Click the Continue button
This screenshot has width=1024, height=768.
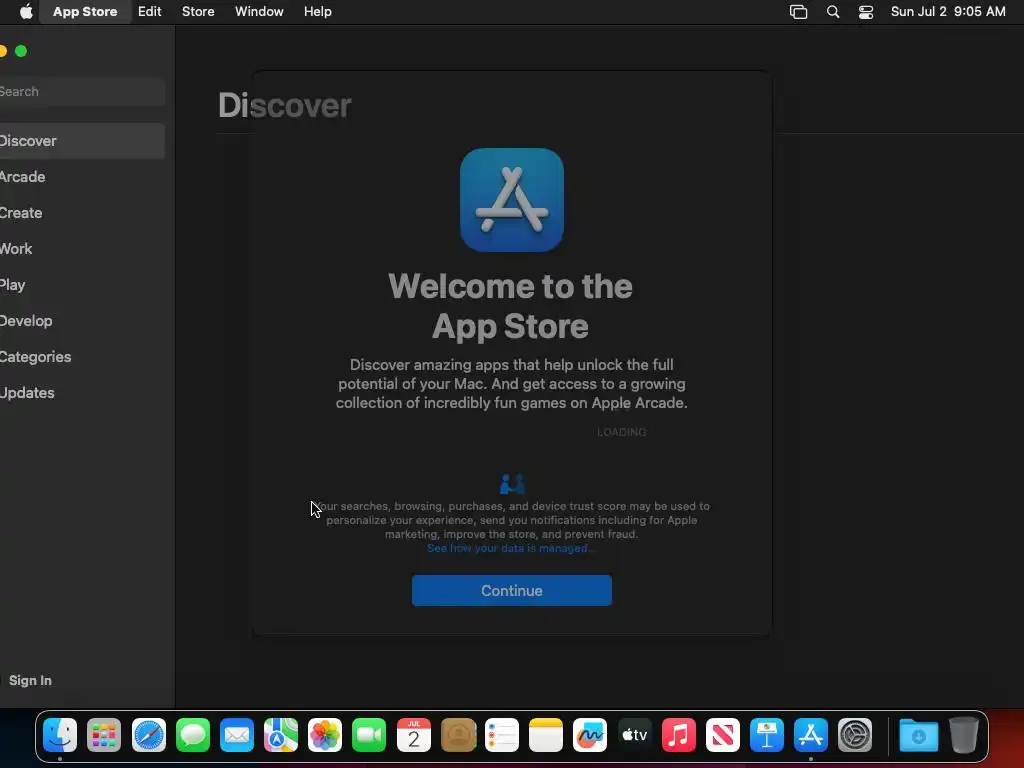(511, 590)
